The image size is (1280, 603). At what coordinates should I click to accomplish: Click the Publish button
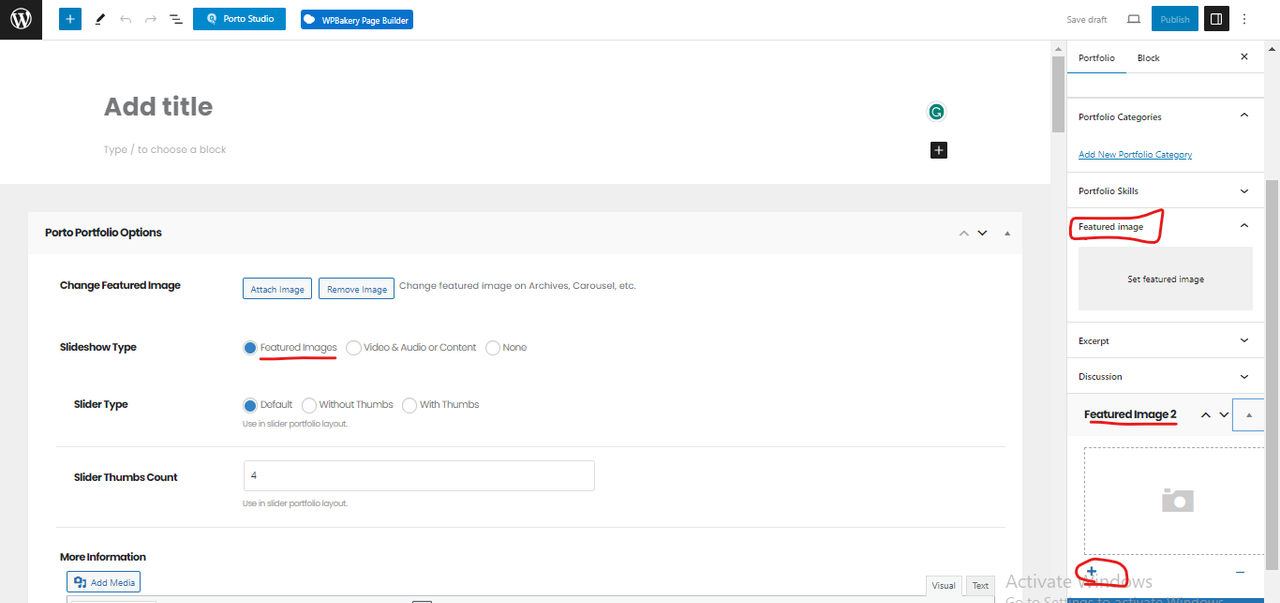(1174, 19)
